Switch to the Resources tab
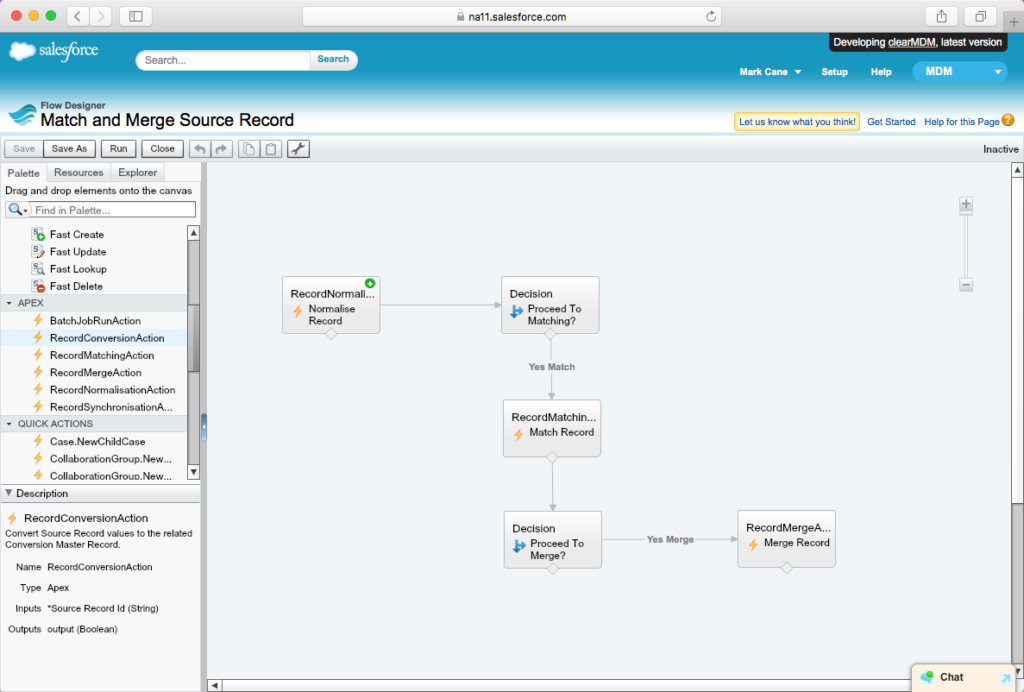This screenshot has width=1024, height=692. (x=76, y=172)
